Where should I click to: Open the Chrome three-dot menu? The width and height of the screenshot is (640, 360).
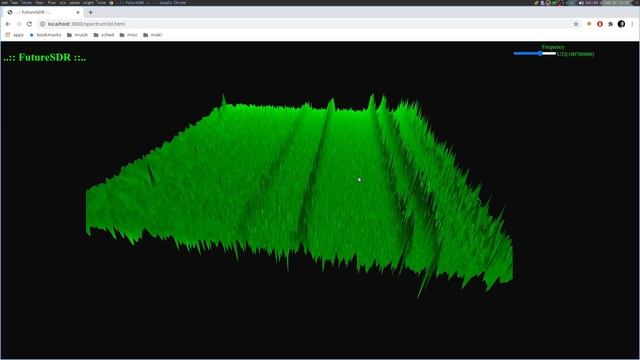632,24
